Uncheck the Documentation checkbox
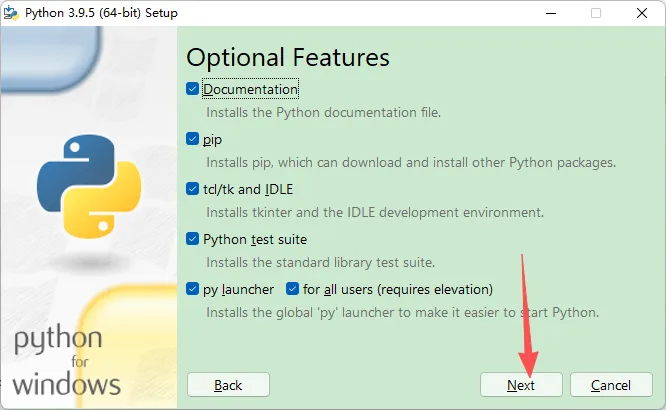Screen dimensions: 666x410 point(192,89)
